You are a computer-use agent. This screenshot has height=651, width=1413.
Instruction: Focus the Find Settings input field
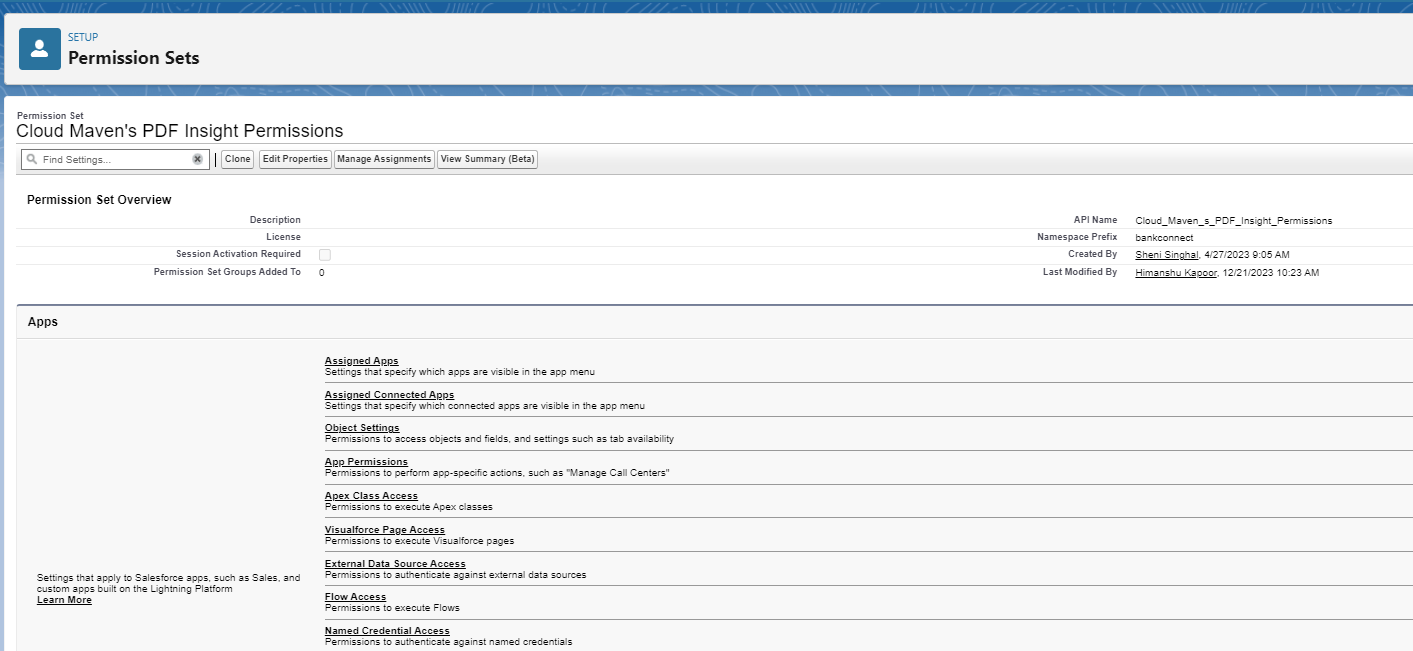tap(115, 159)
